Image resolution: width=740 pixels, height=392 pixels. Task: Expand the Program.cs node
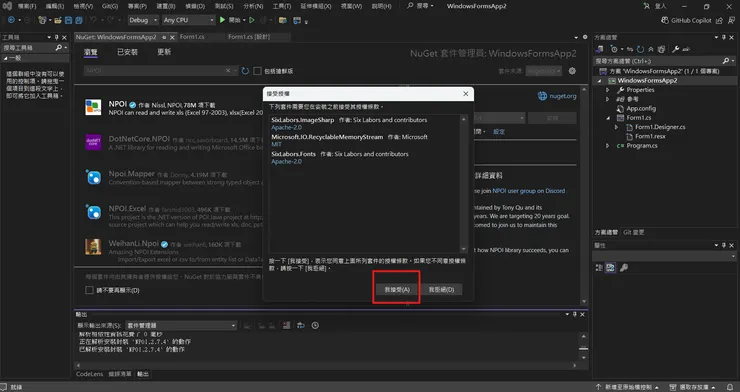pos(608,146)
